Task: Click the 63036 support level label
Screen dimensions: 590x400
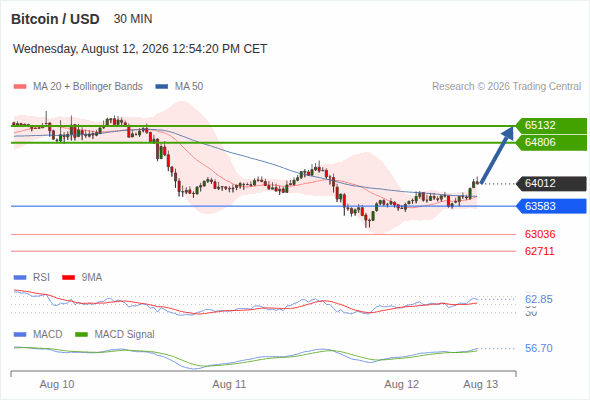Action: coord(540,234)
